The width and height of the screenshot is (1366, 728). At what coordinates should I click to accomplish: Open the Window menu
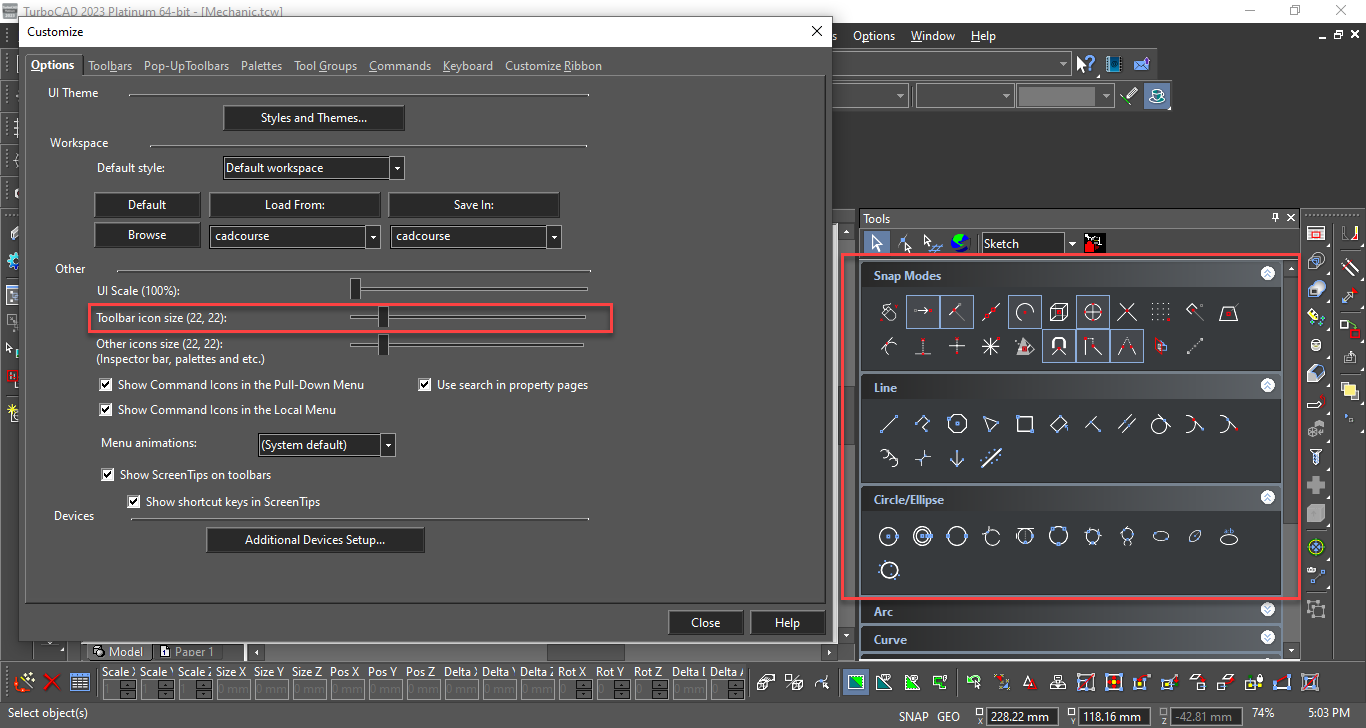(932, 36)
